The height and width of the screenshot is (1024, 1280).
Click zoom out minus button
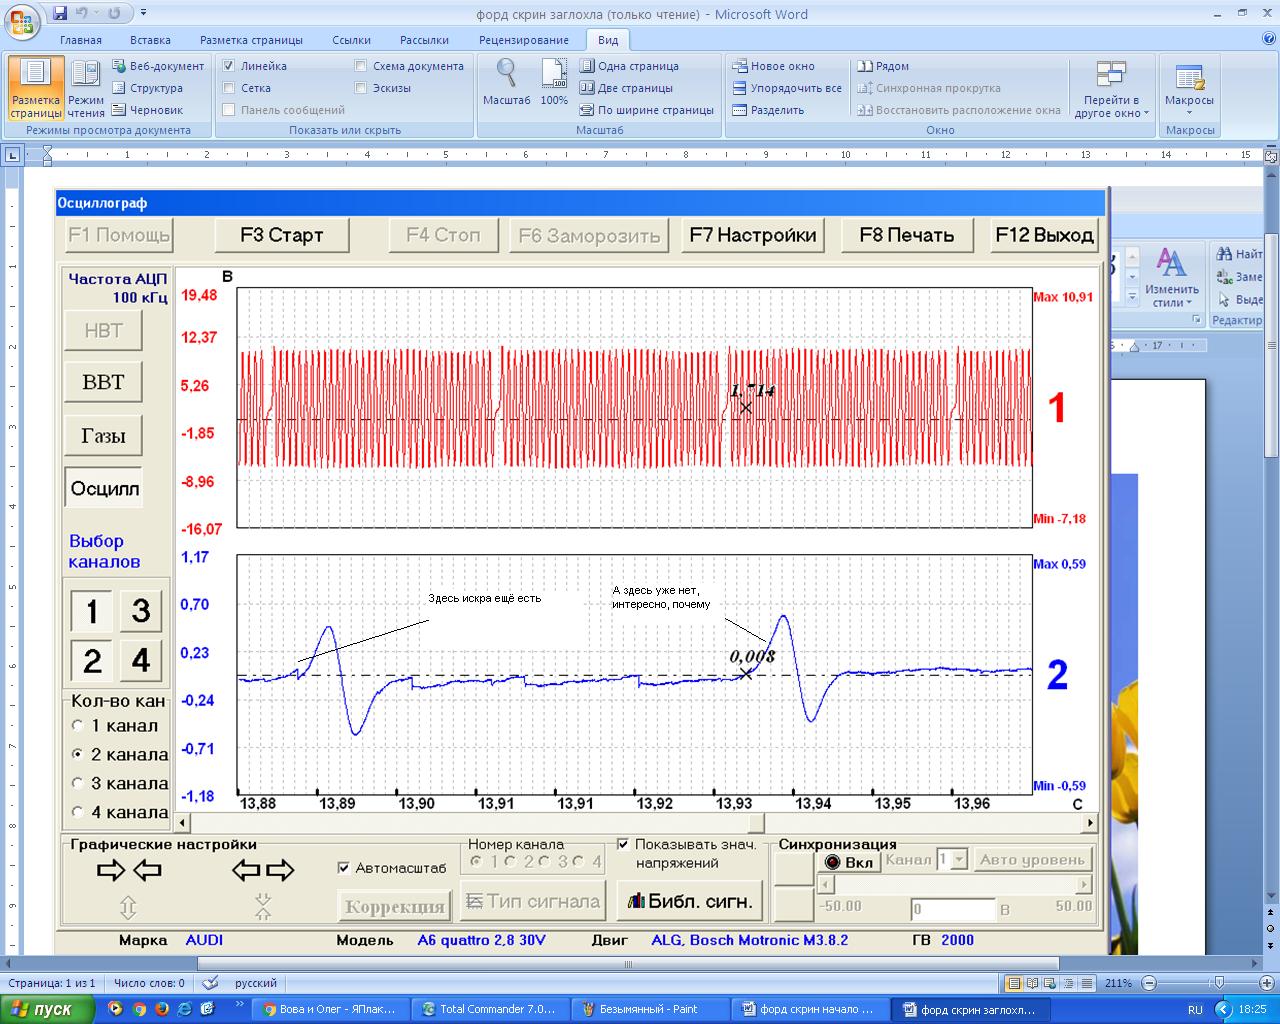1149,983
